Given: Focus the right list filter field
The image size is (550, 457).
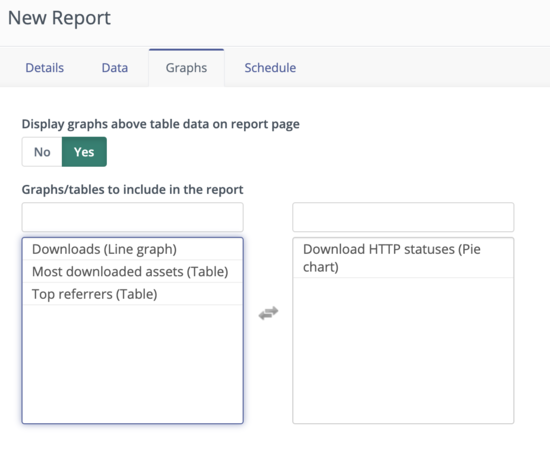Looking at the screenshot, I should point(403,217).
